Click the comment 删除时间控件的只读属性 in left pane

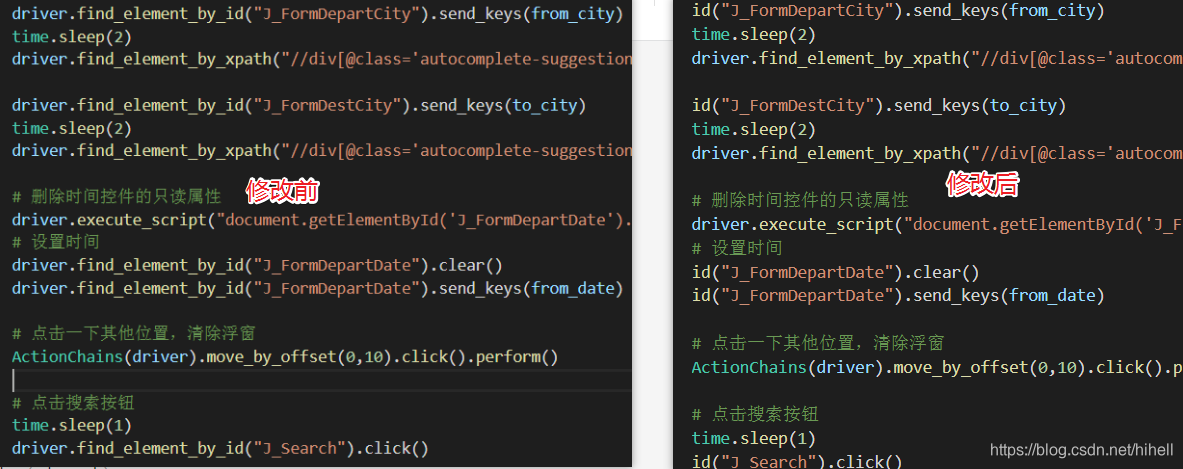[117, 197]
